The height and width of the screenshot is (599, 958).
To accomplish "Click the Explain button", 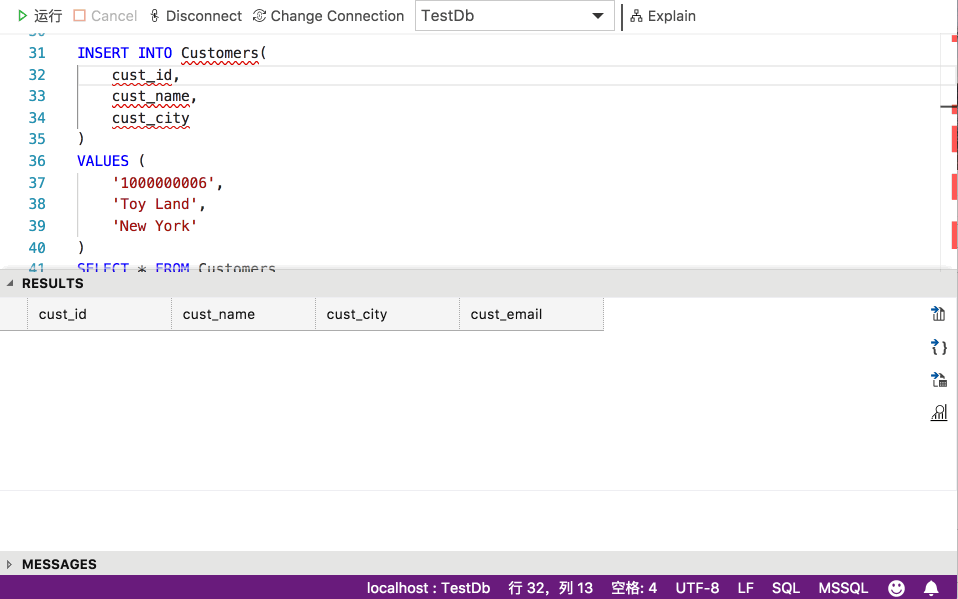I will 663,16.
